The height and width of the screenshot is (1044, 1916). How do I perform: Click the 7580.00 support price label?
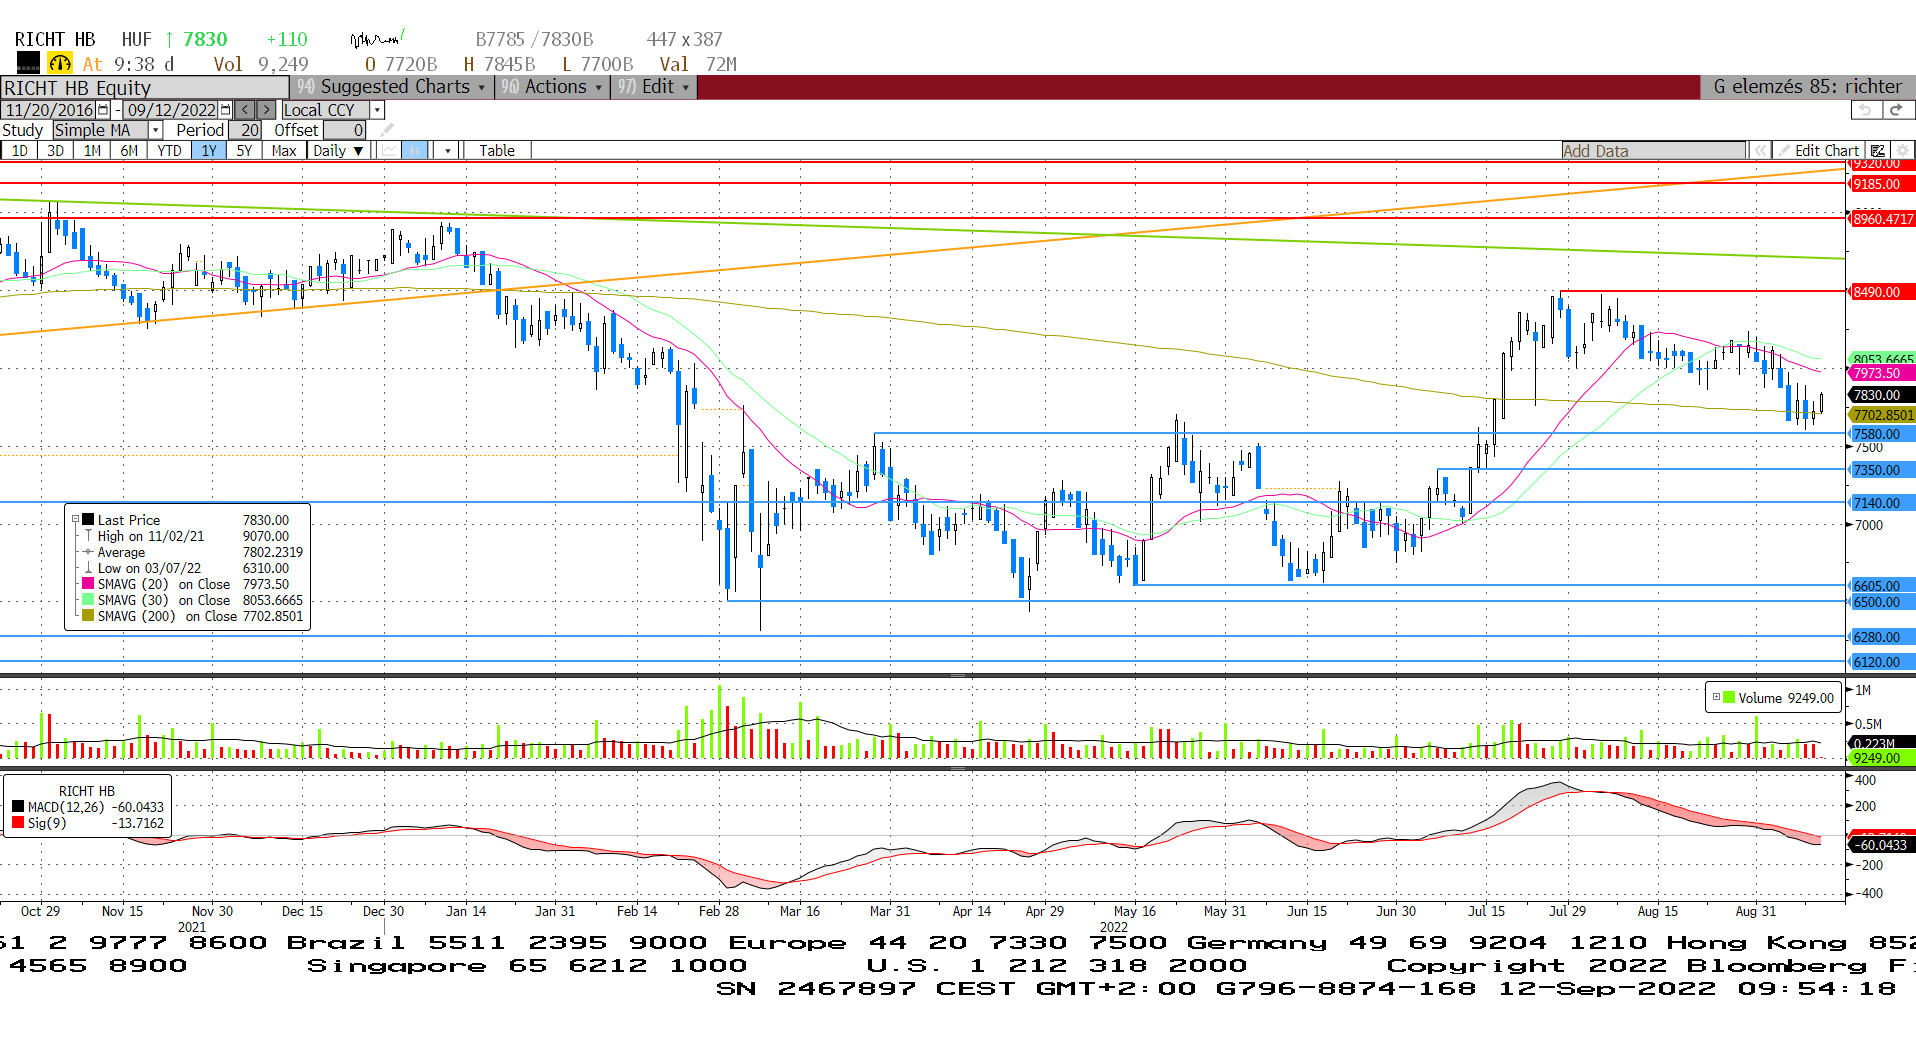click(1881, 434)
